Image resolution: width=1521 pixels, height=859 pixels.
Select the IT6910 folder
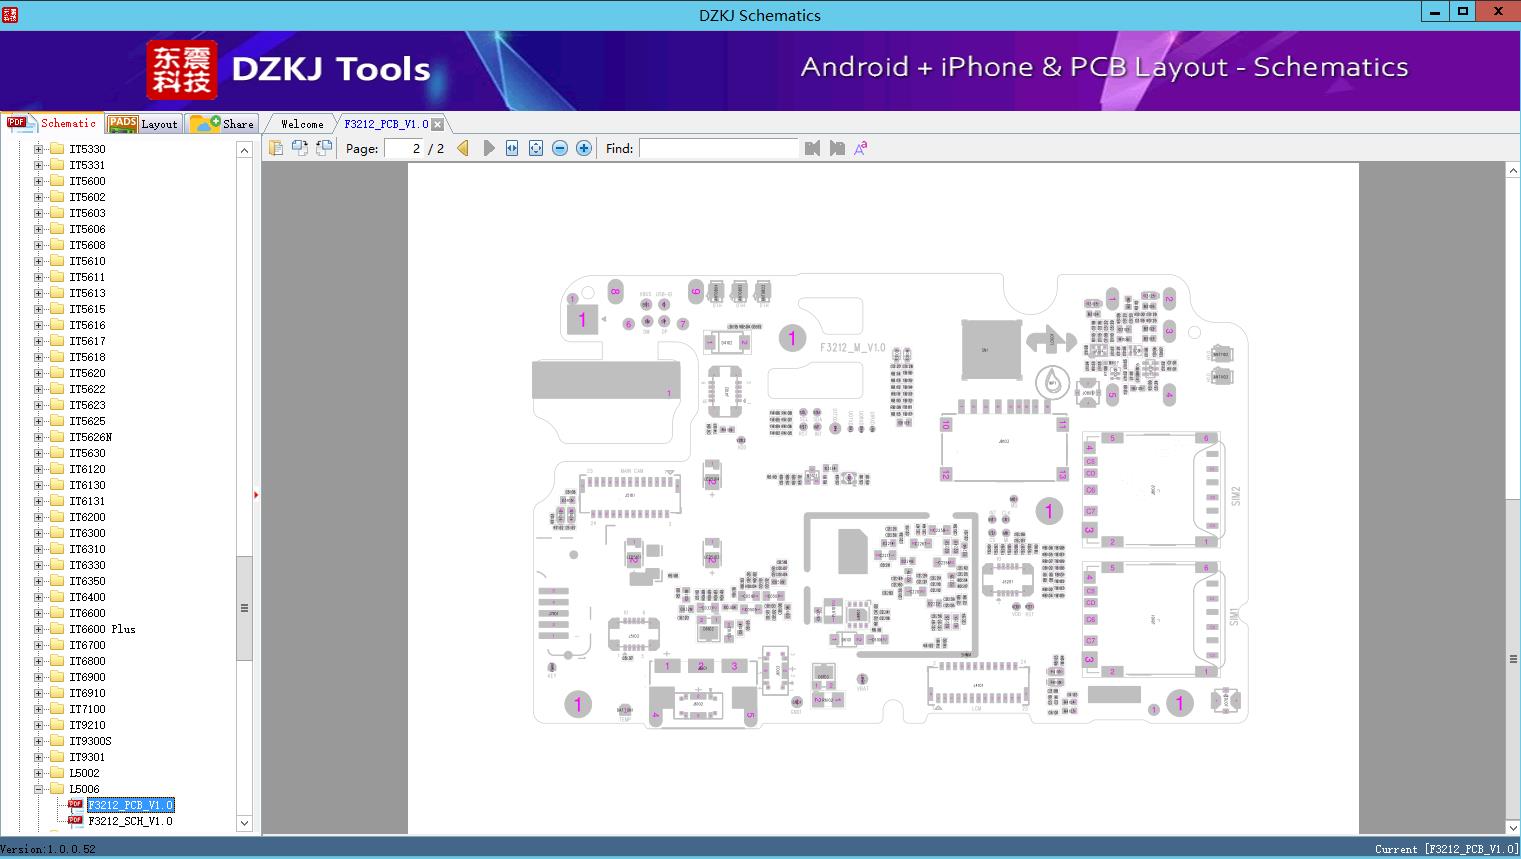pos(87,693)
